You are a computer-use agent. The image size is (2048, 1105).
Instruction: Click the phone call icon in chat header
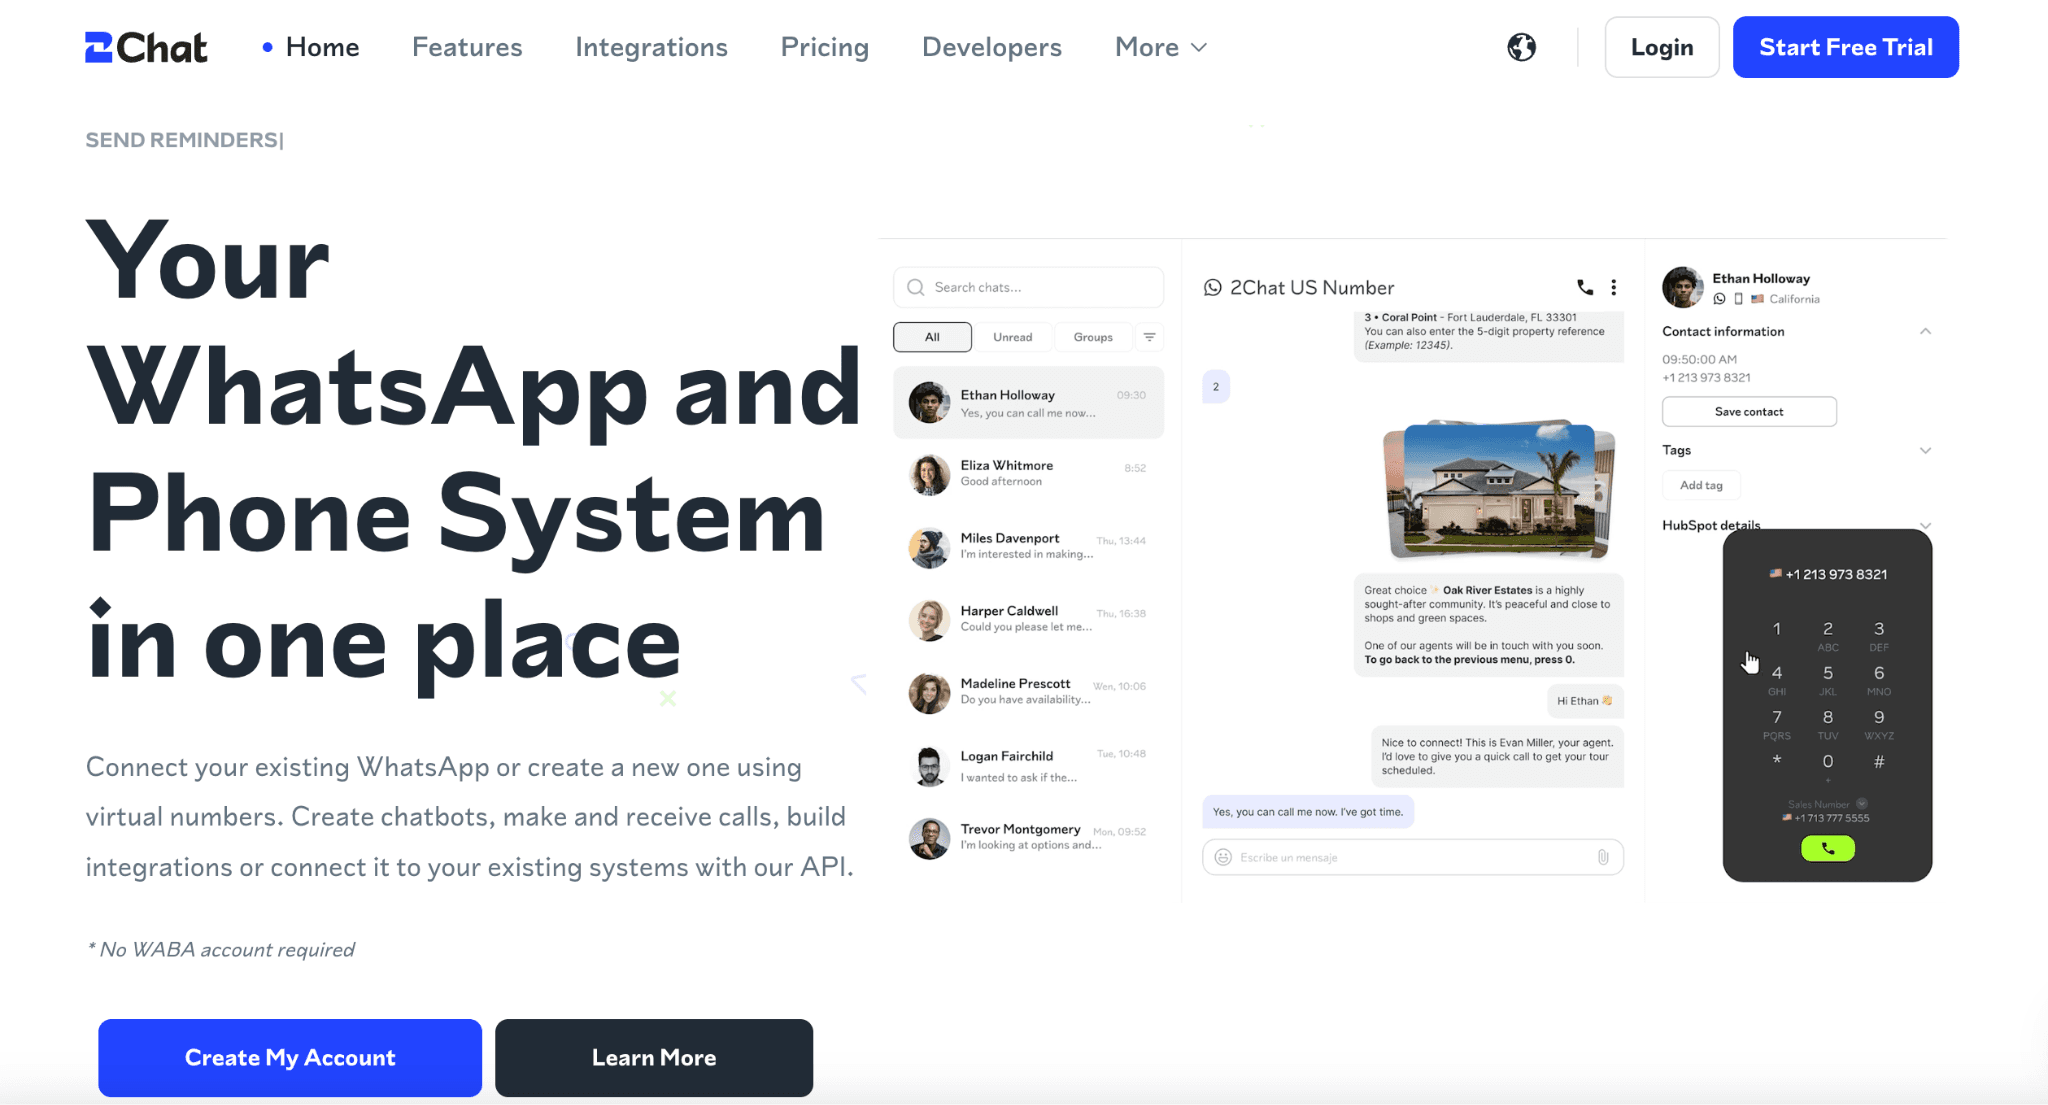coord(1585,287)
